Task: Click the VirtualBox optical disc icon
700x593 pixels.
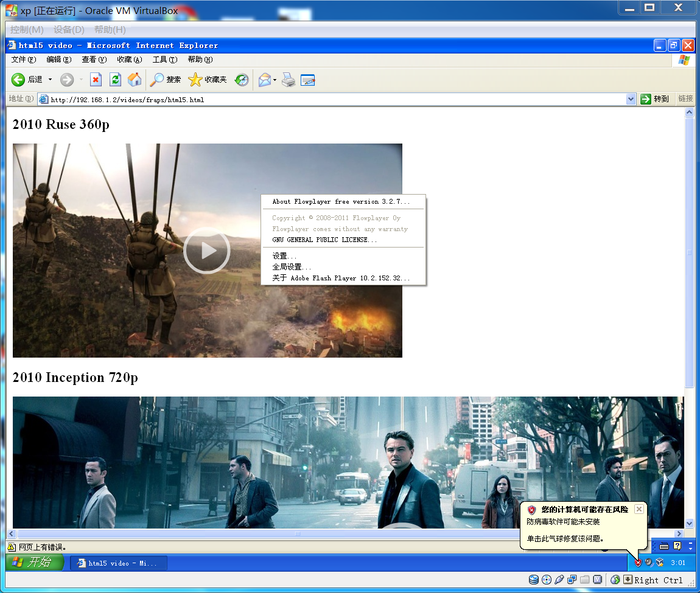Action: click(x=546, y=580)
